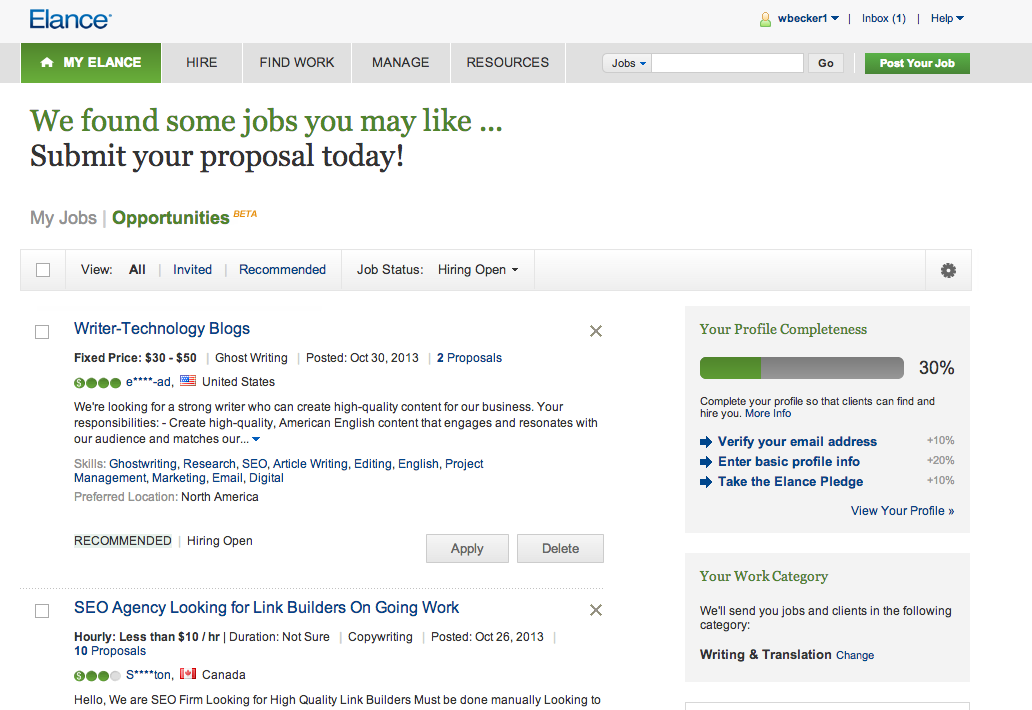This screenshot has height=710, width=1032.
Task: Click the Elance logo
Action: pyautogui.click(x=70, y=20)
